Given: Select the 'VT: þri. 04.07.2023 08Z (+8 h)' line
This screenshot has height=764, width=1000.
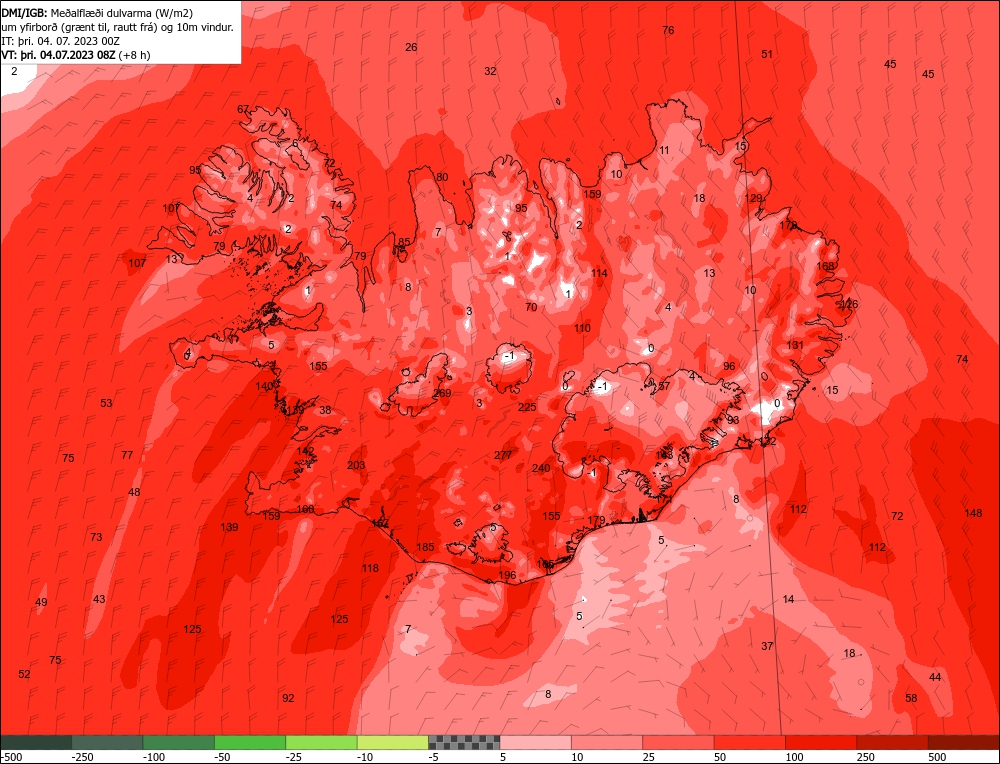Looking at the screenshot, I should point(76,55).
